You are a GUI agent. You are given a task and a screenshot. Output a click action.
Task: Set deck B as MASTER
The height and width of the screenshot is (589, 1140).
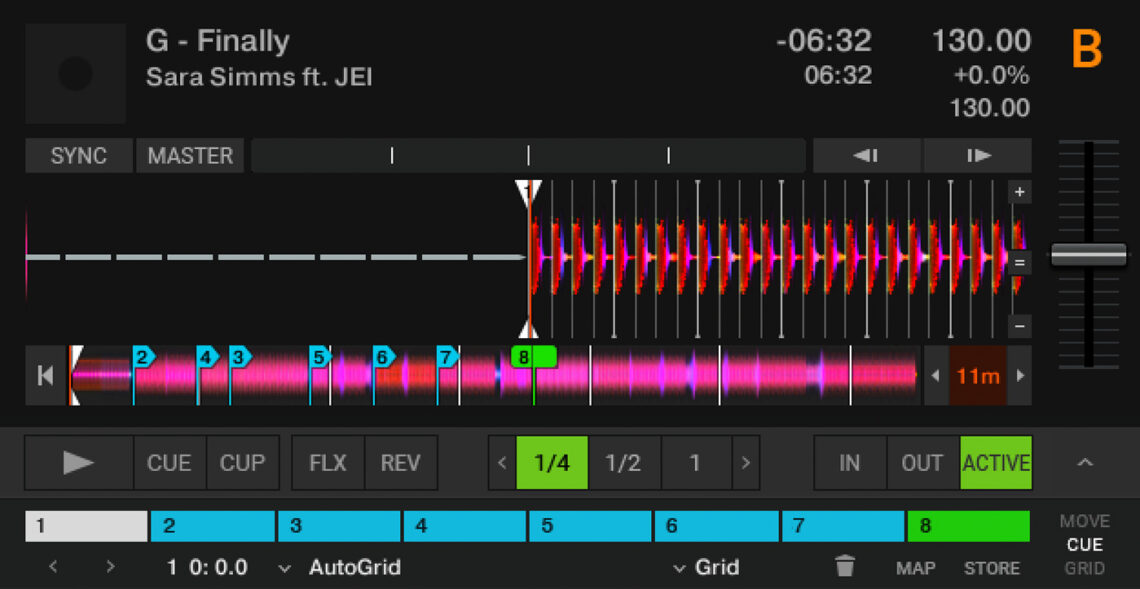(x=190, y=155)
